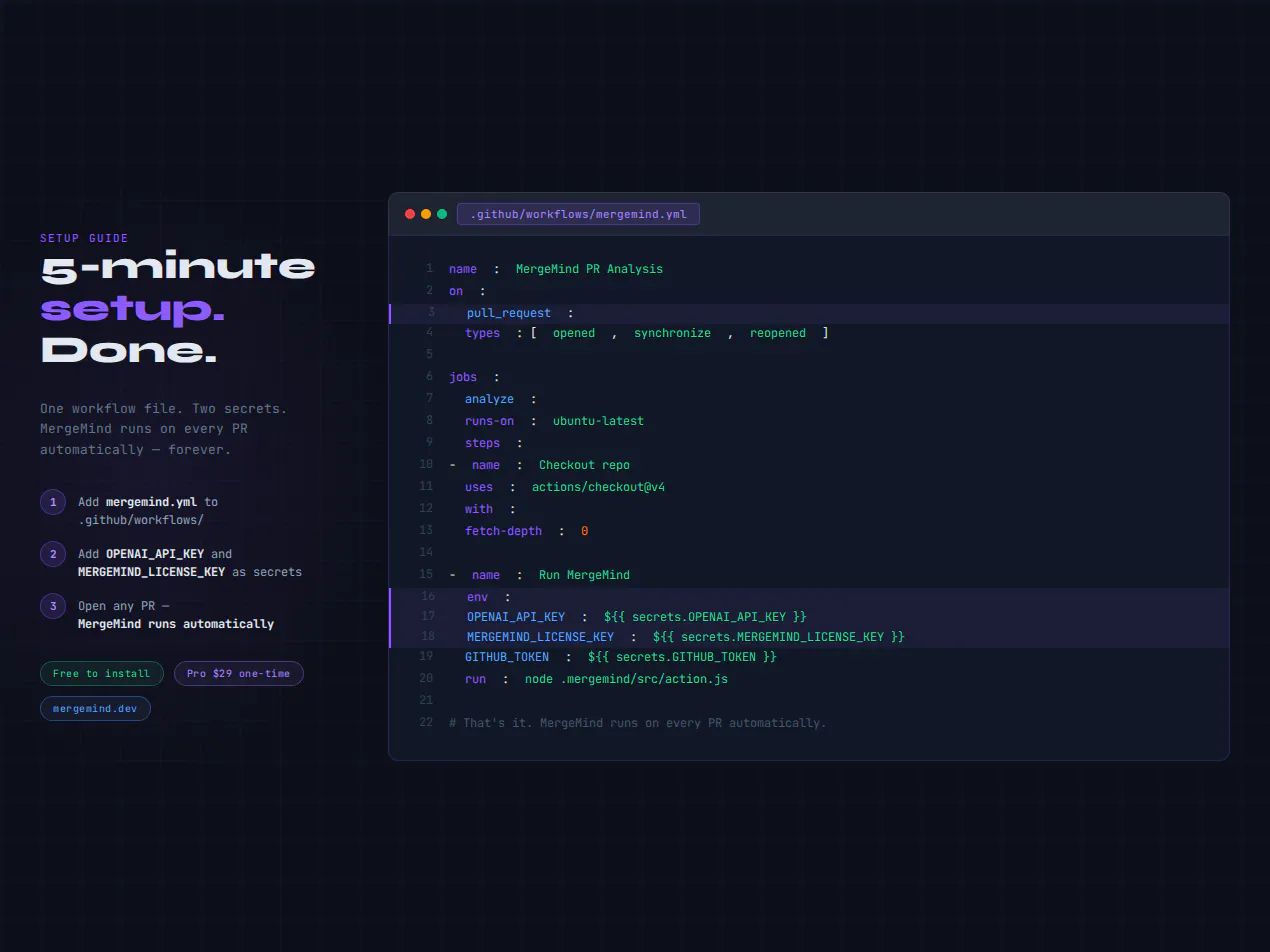The width and height of the screenshot is (1270, 952).
Task: Click the 'reopened' value in types list
Action: (x=778, y=333)
